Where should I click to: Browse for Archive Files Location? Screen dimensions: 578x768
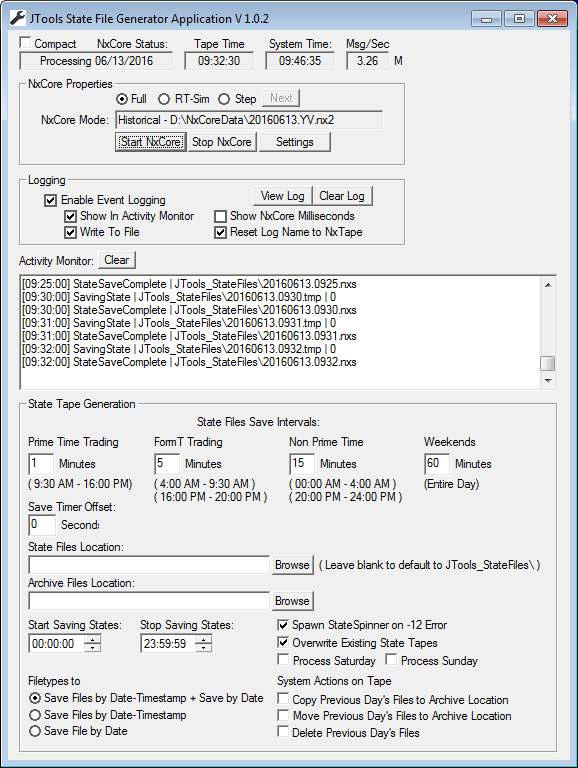click(x=292, y=601)
